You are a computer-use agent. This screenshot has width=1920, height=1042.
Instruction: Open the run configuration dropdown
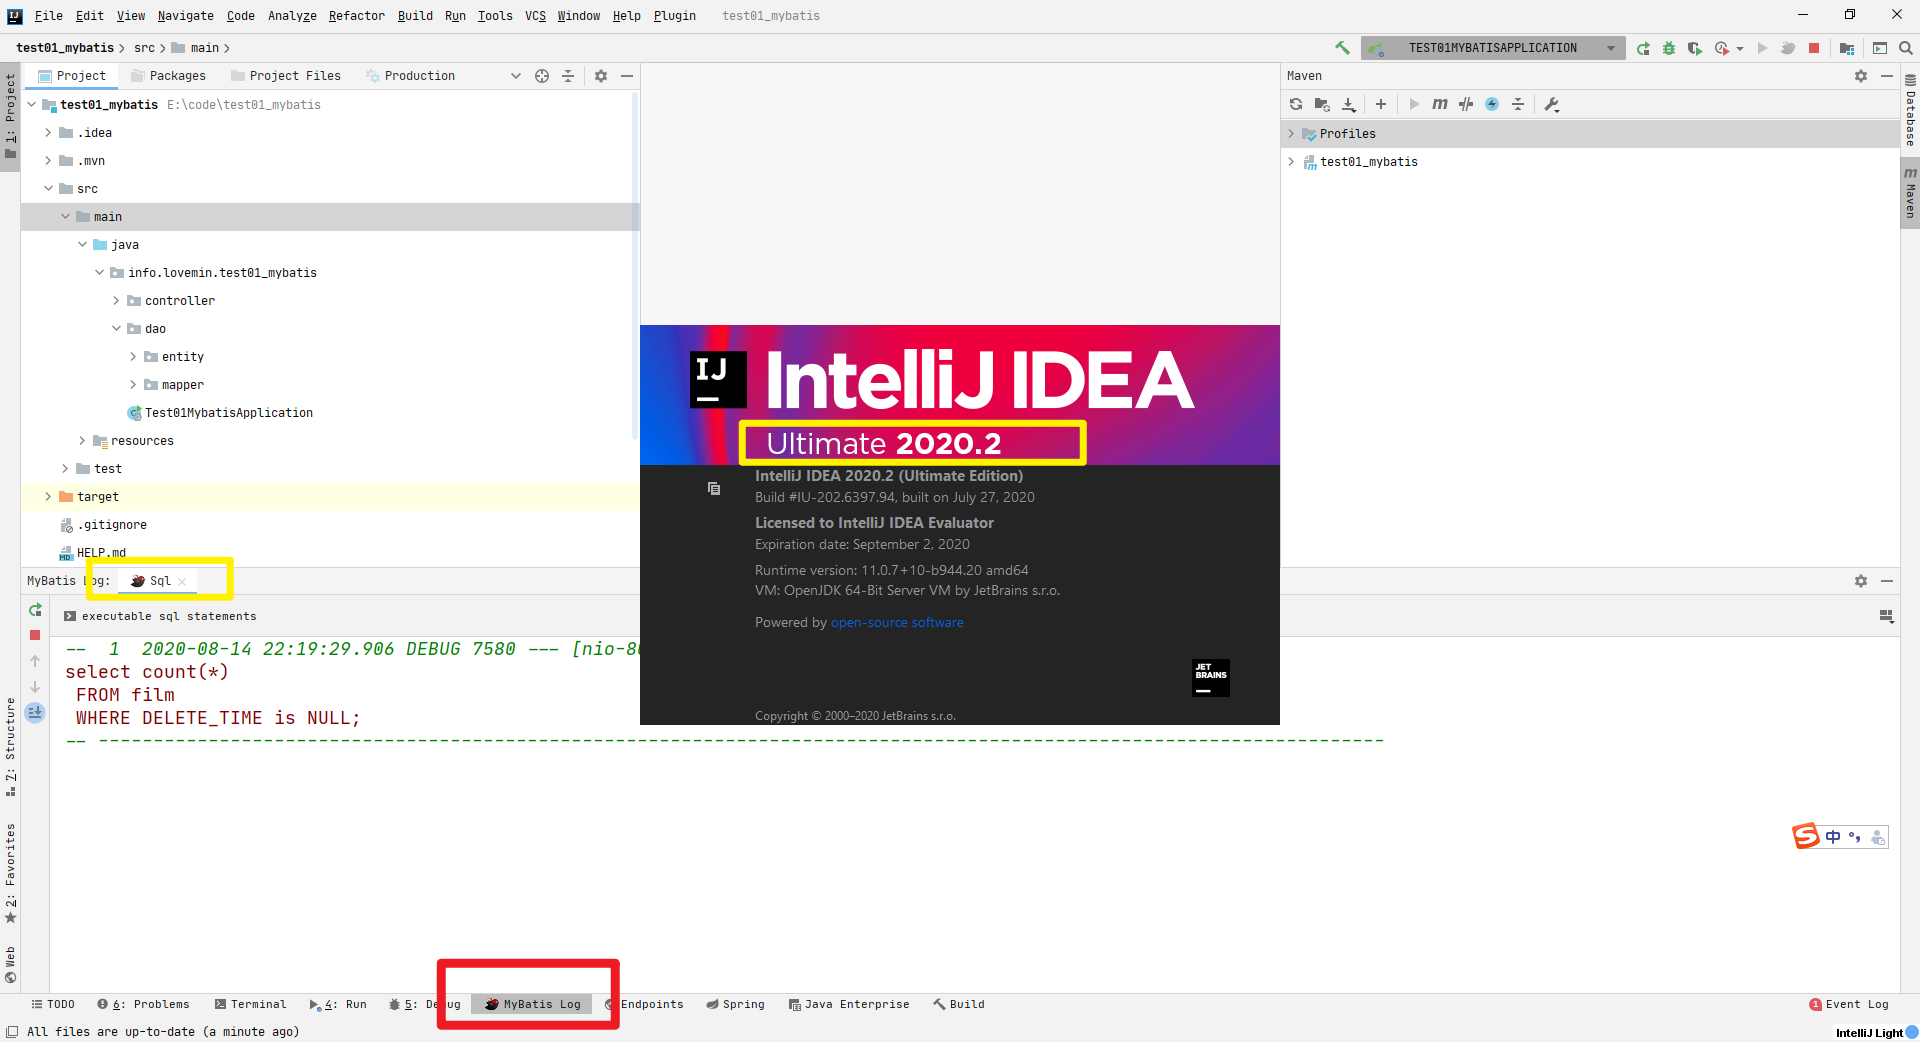coord(1609,47)
